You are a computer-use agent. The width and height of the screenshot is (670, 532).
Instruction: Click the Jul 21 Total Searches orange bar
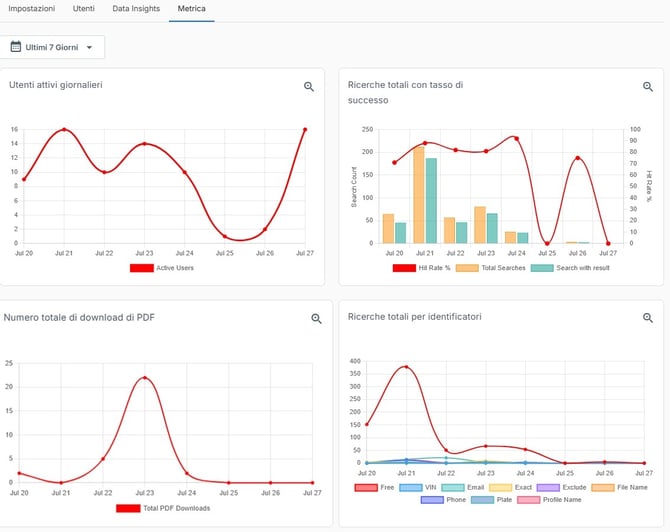pyautogui.click(x=419, y=195)
